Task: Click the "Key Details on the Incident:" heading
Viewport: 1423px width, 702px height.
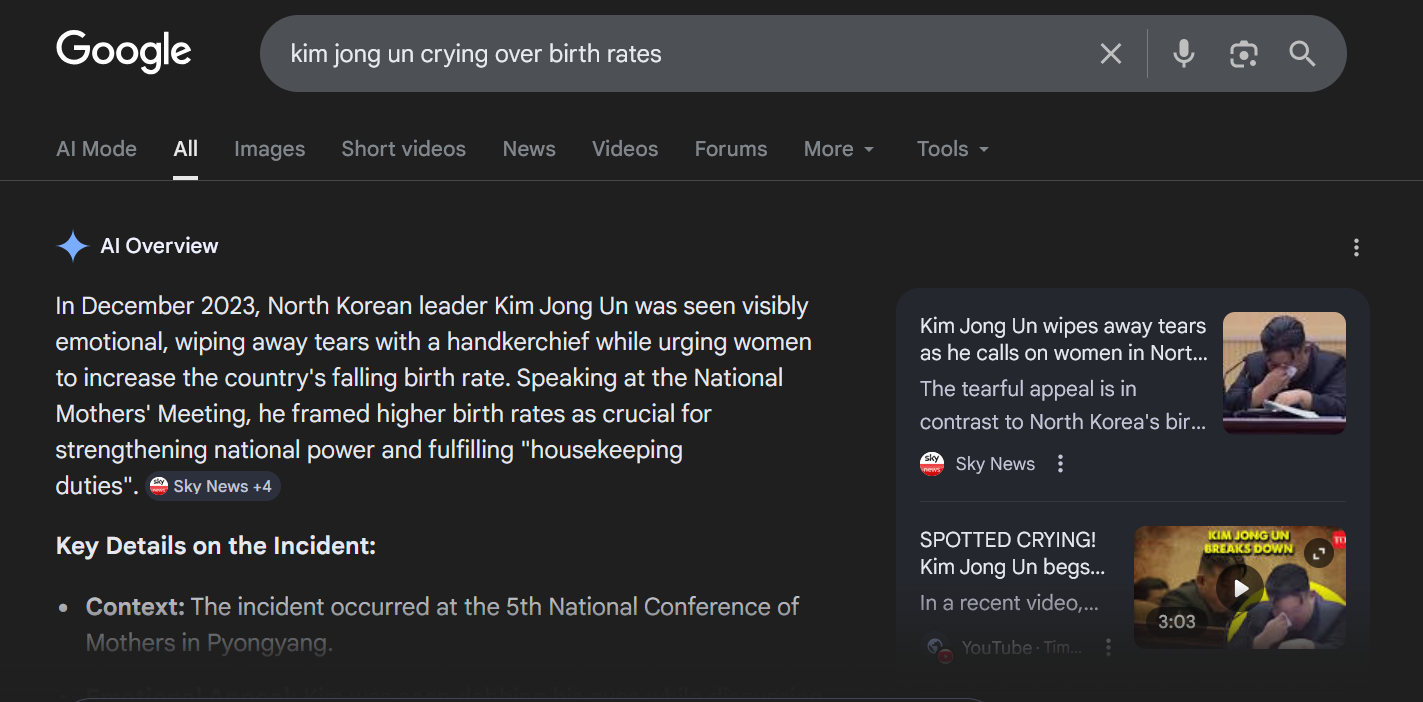Action: (216, 546)
